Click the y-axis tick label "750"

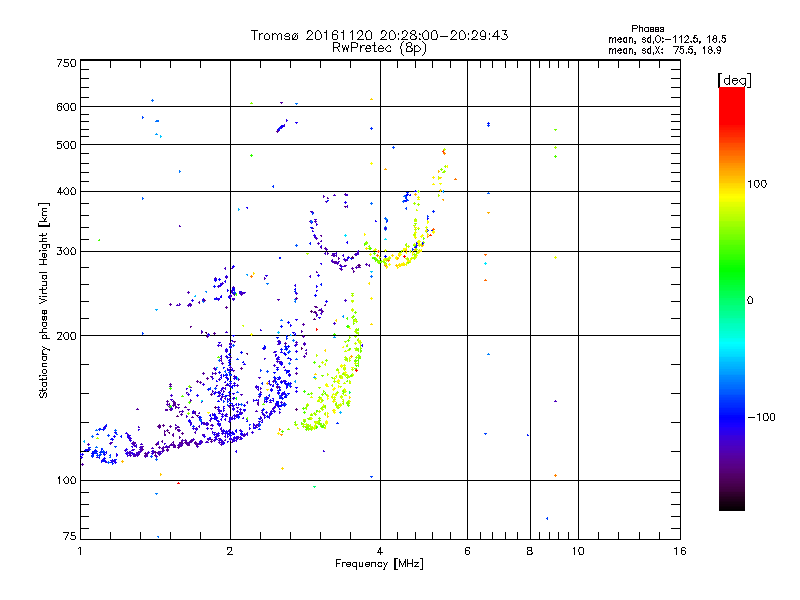66,63
